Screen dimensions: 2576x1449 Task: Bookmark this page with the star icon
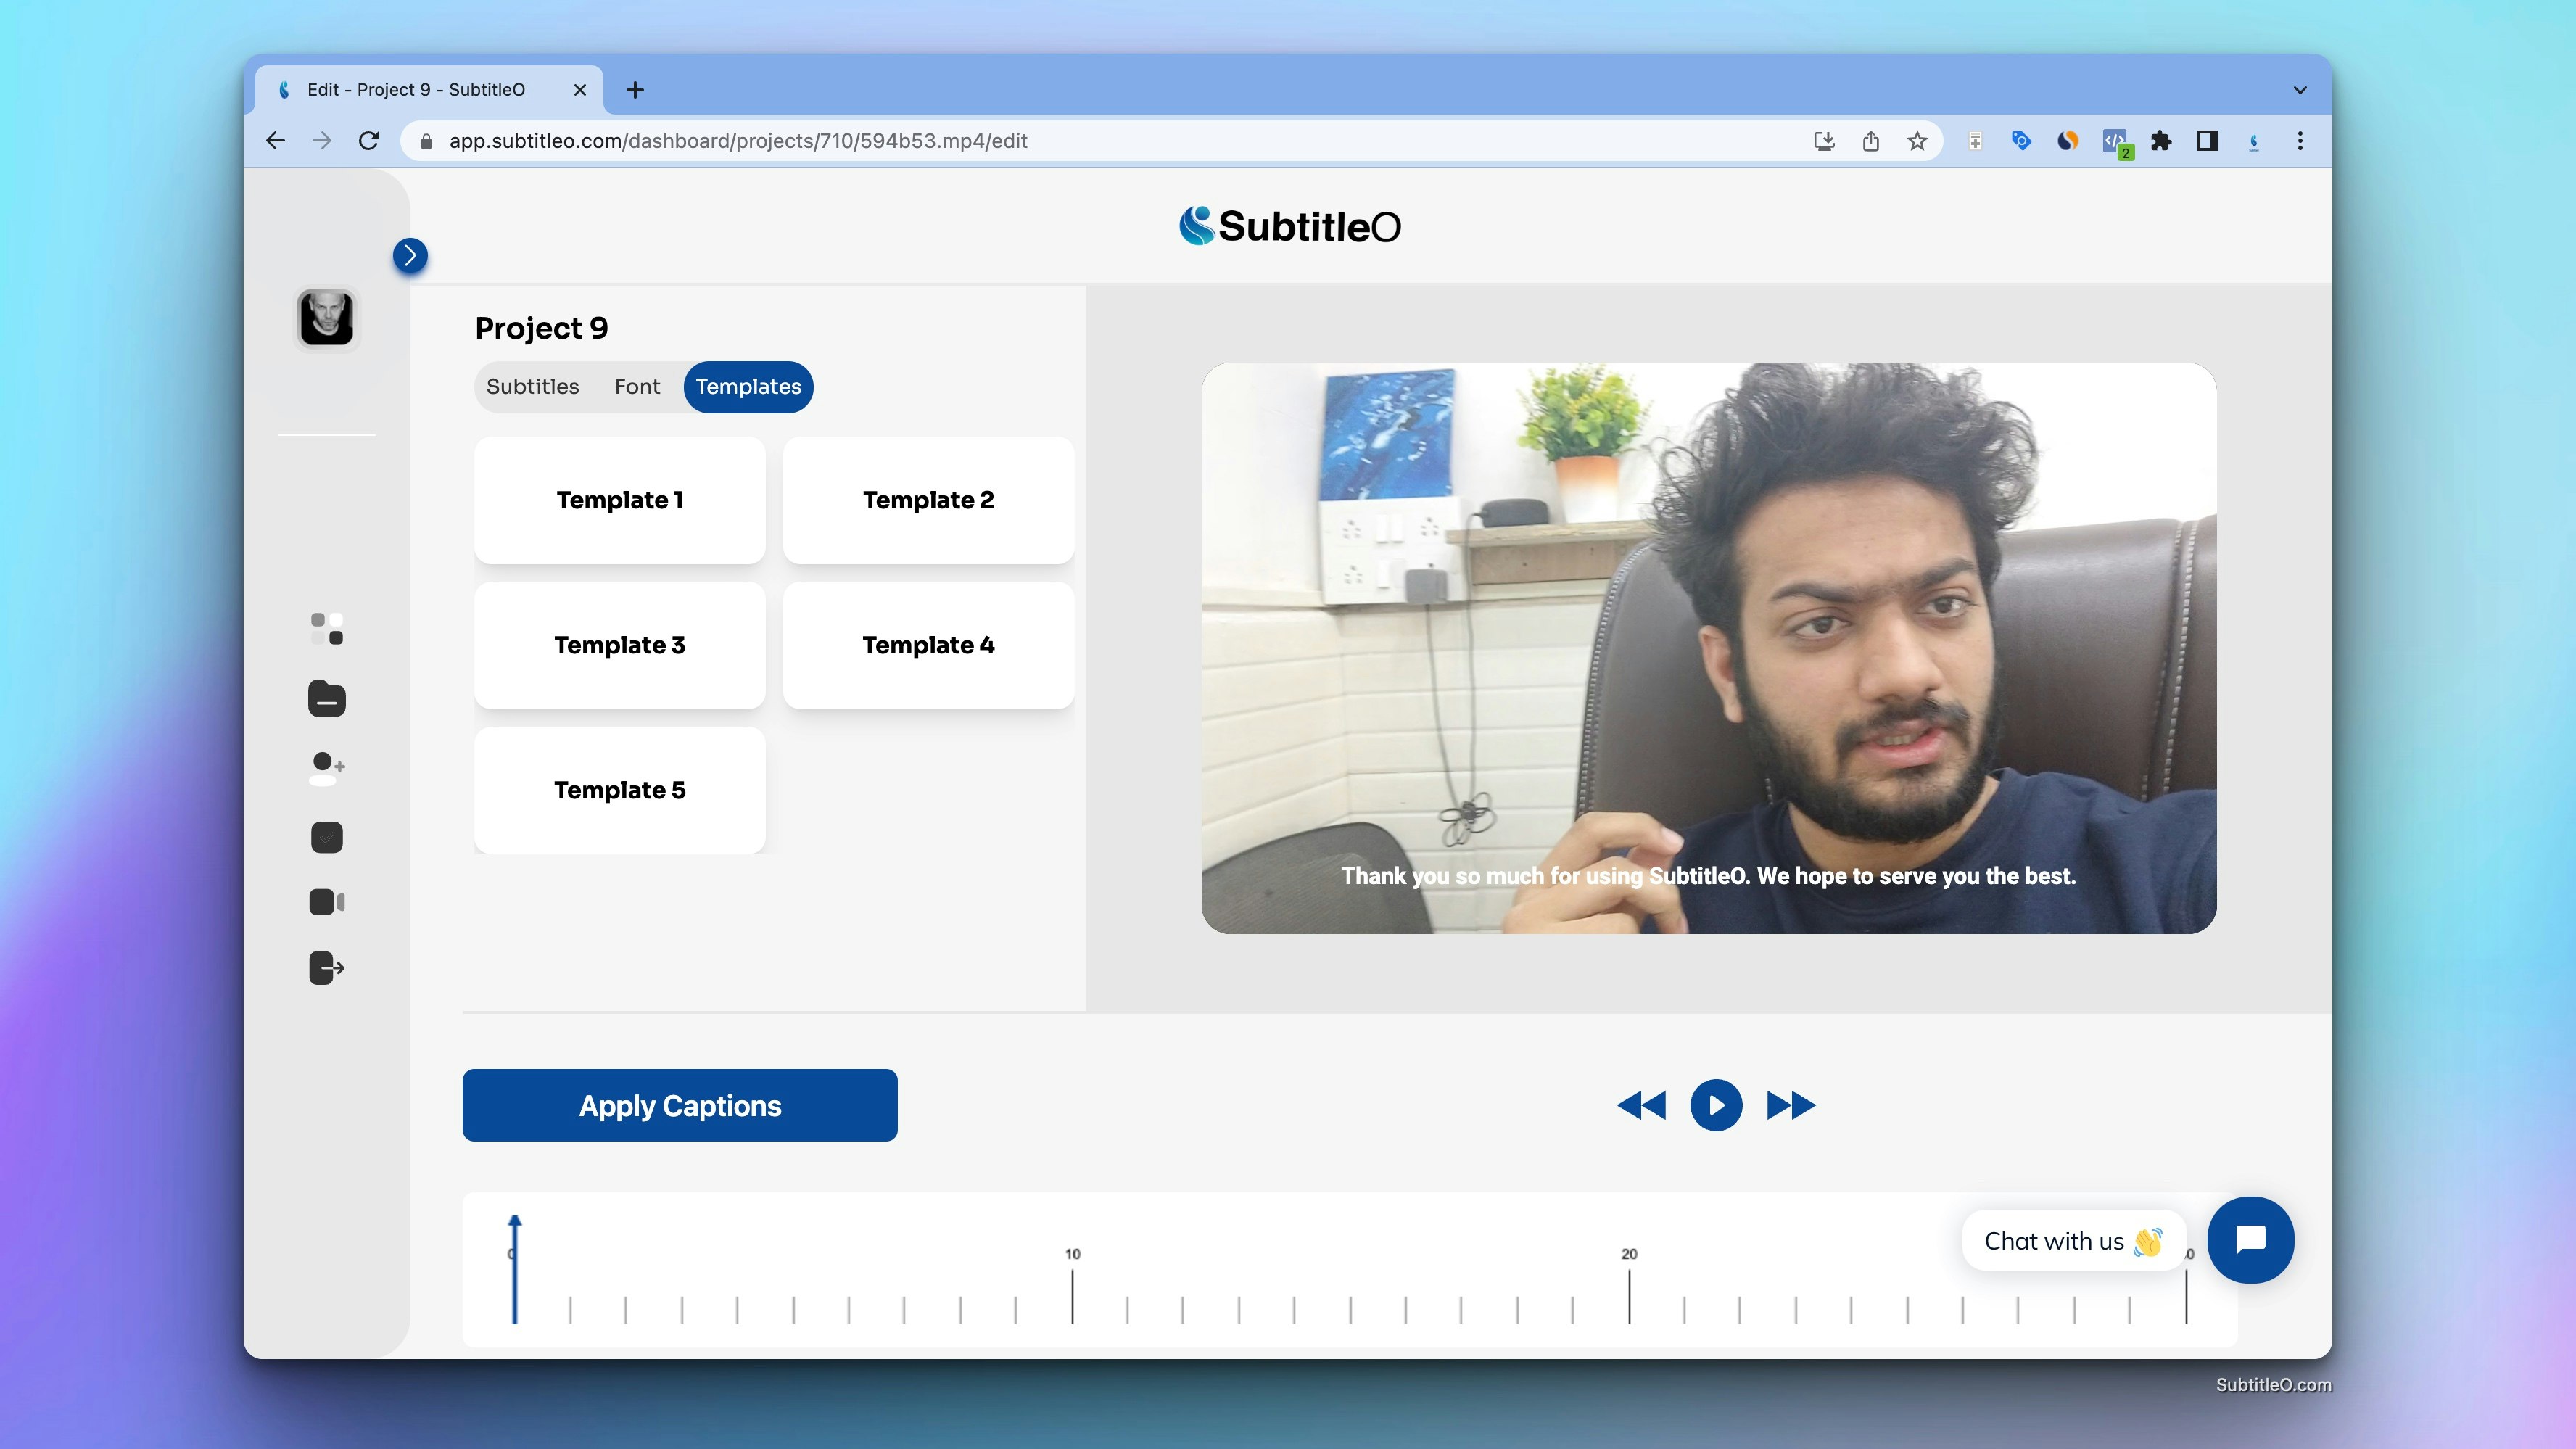tap(1917, 141)
